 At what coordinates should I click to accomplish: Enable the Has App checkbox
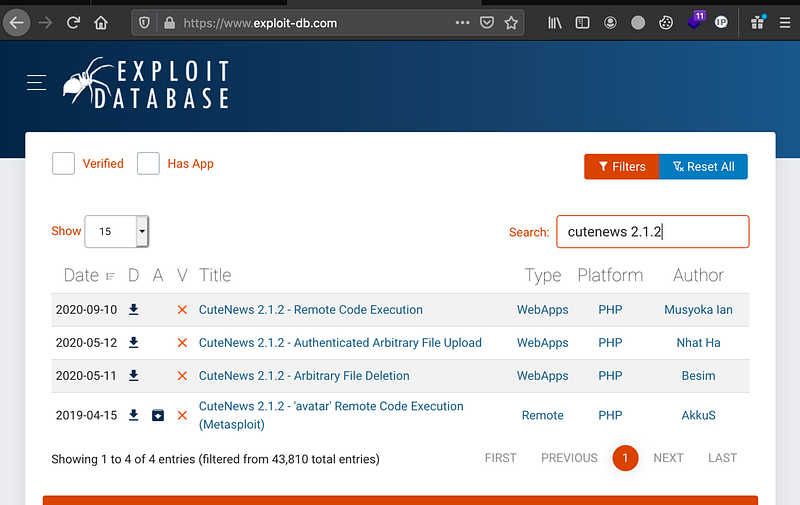[x=148, y=164]
